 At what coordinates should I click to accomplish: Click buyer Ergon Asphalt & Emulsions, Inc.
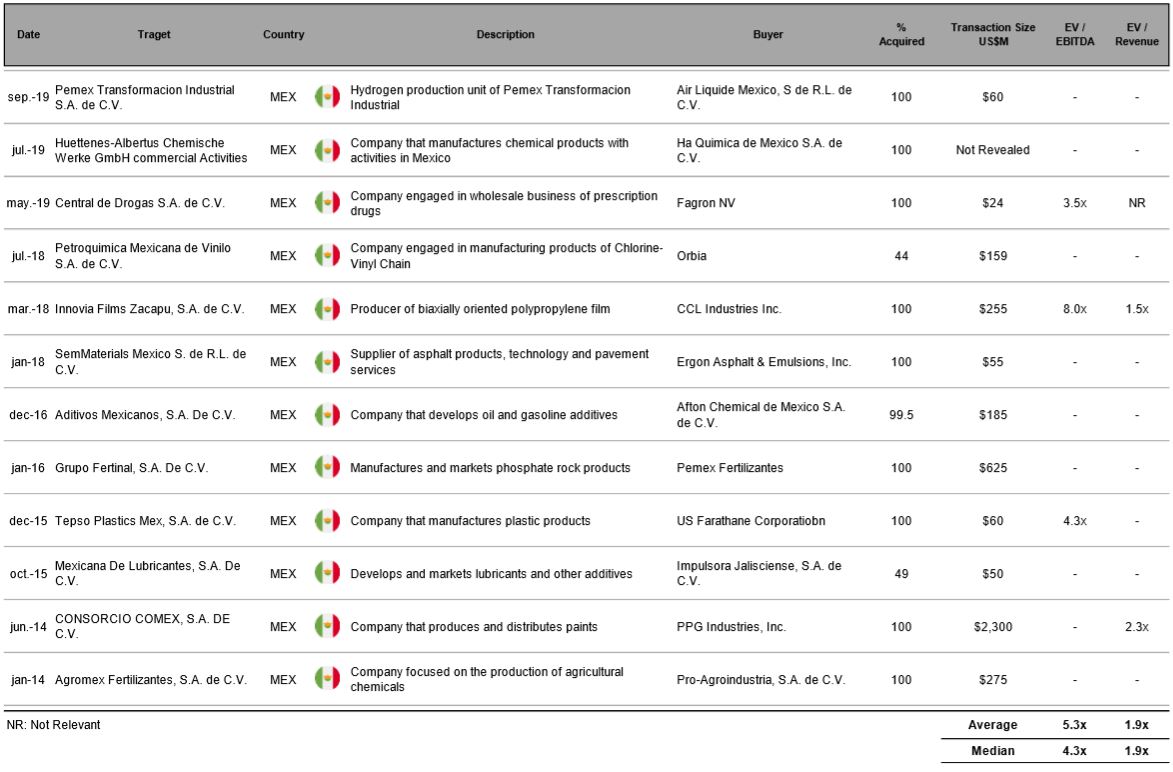(x=764, y=361)
